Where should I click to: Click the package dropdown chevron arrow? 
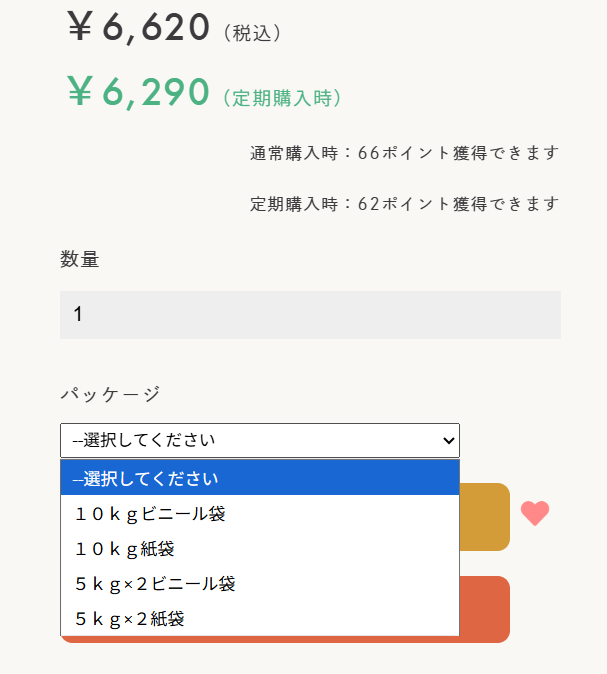(x=447, y=440)
